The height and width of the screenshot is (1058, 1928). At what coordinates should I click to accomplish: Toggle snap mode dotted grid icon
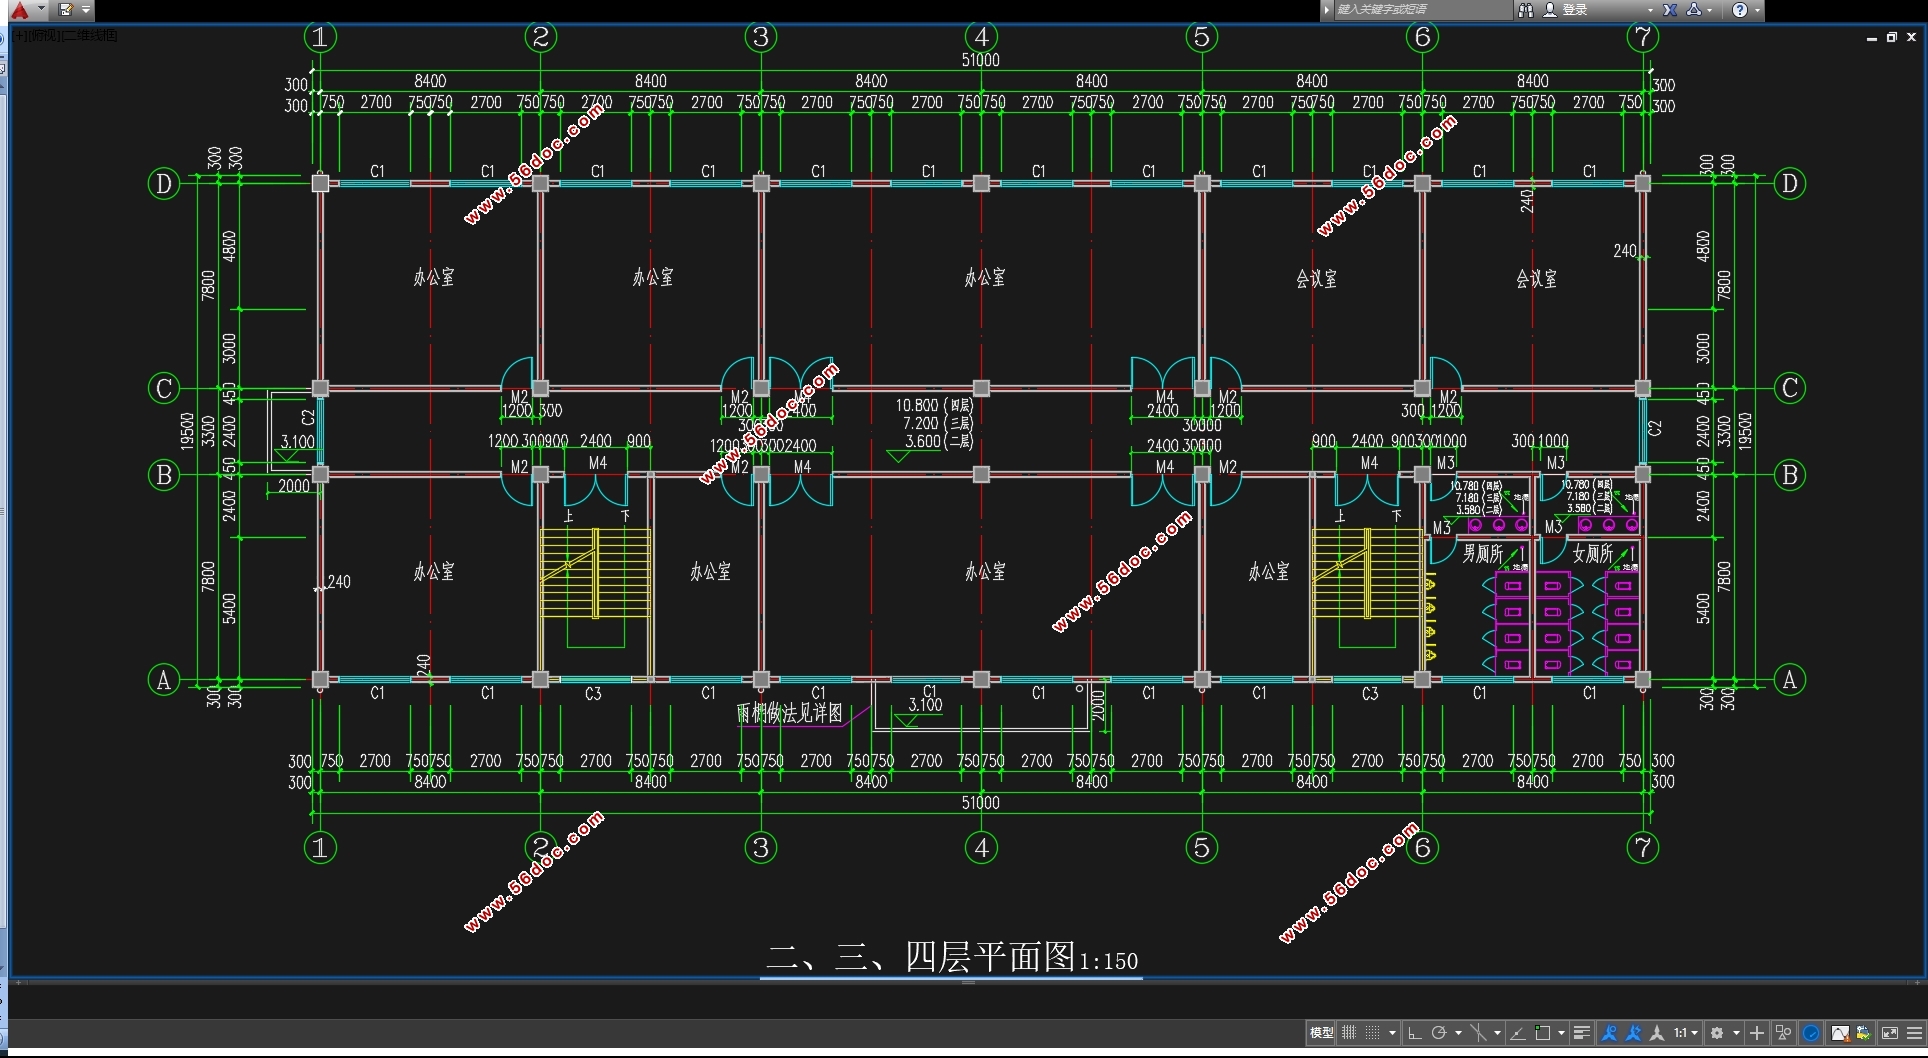(x=1372, y=1033)
